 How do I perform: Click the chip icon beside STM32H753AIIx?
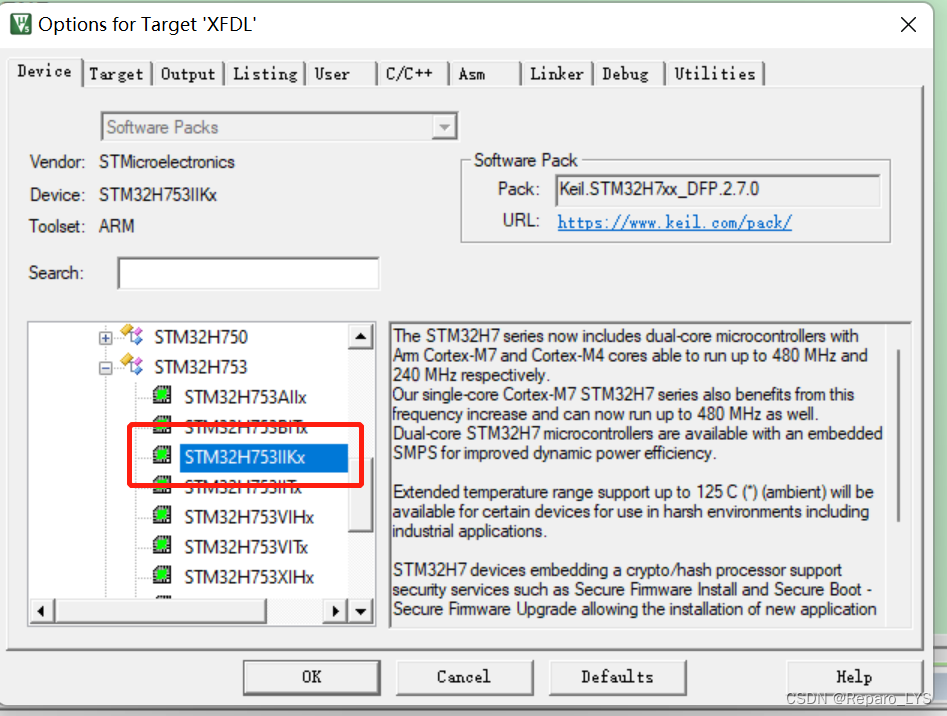tap(162, 395)
